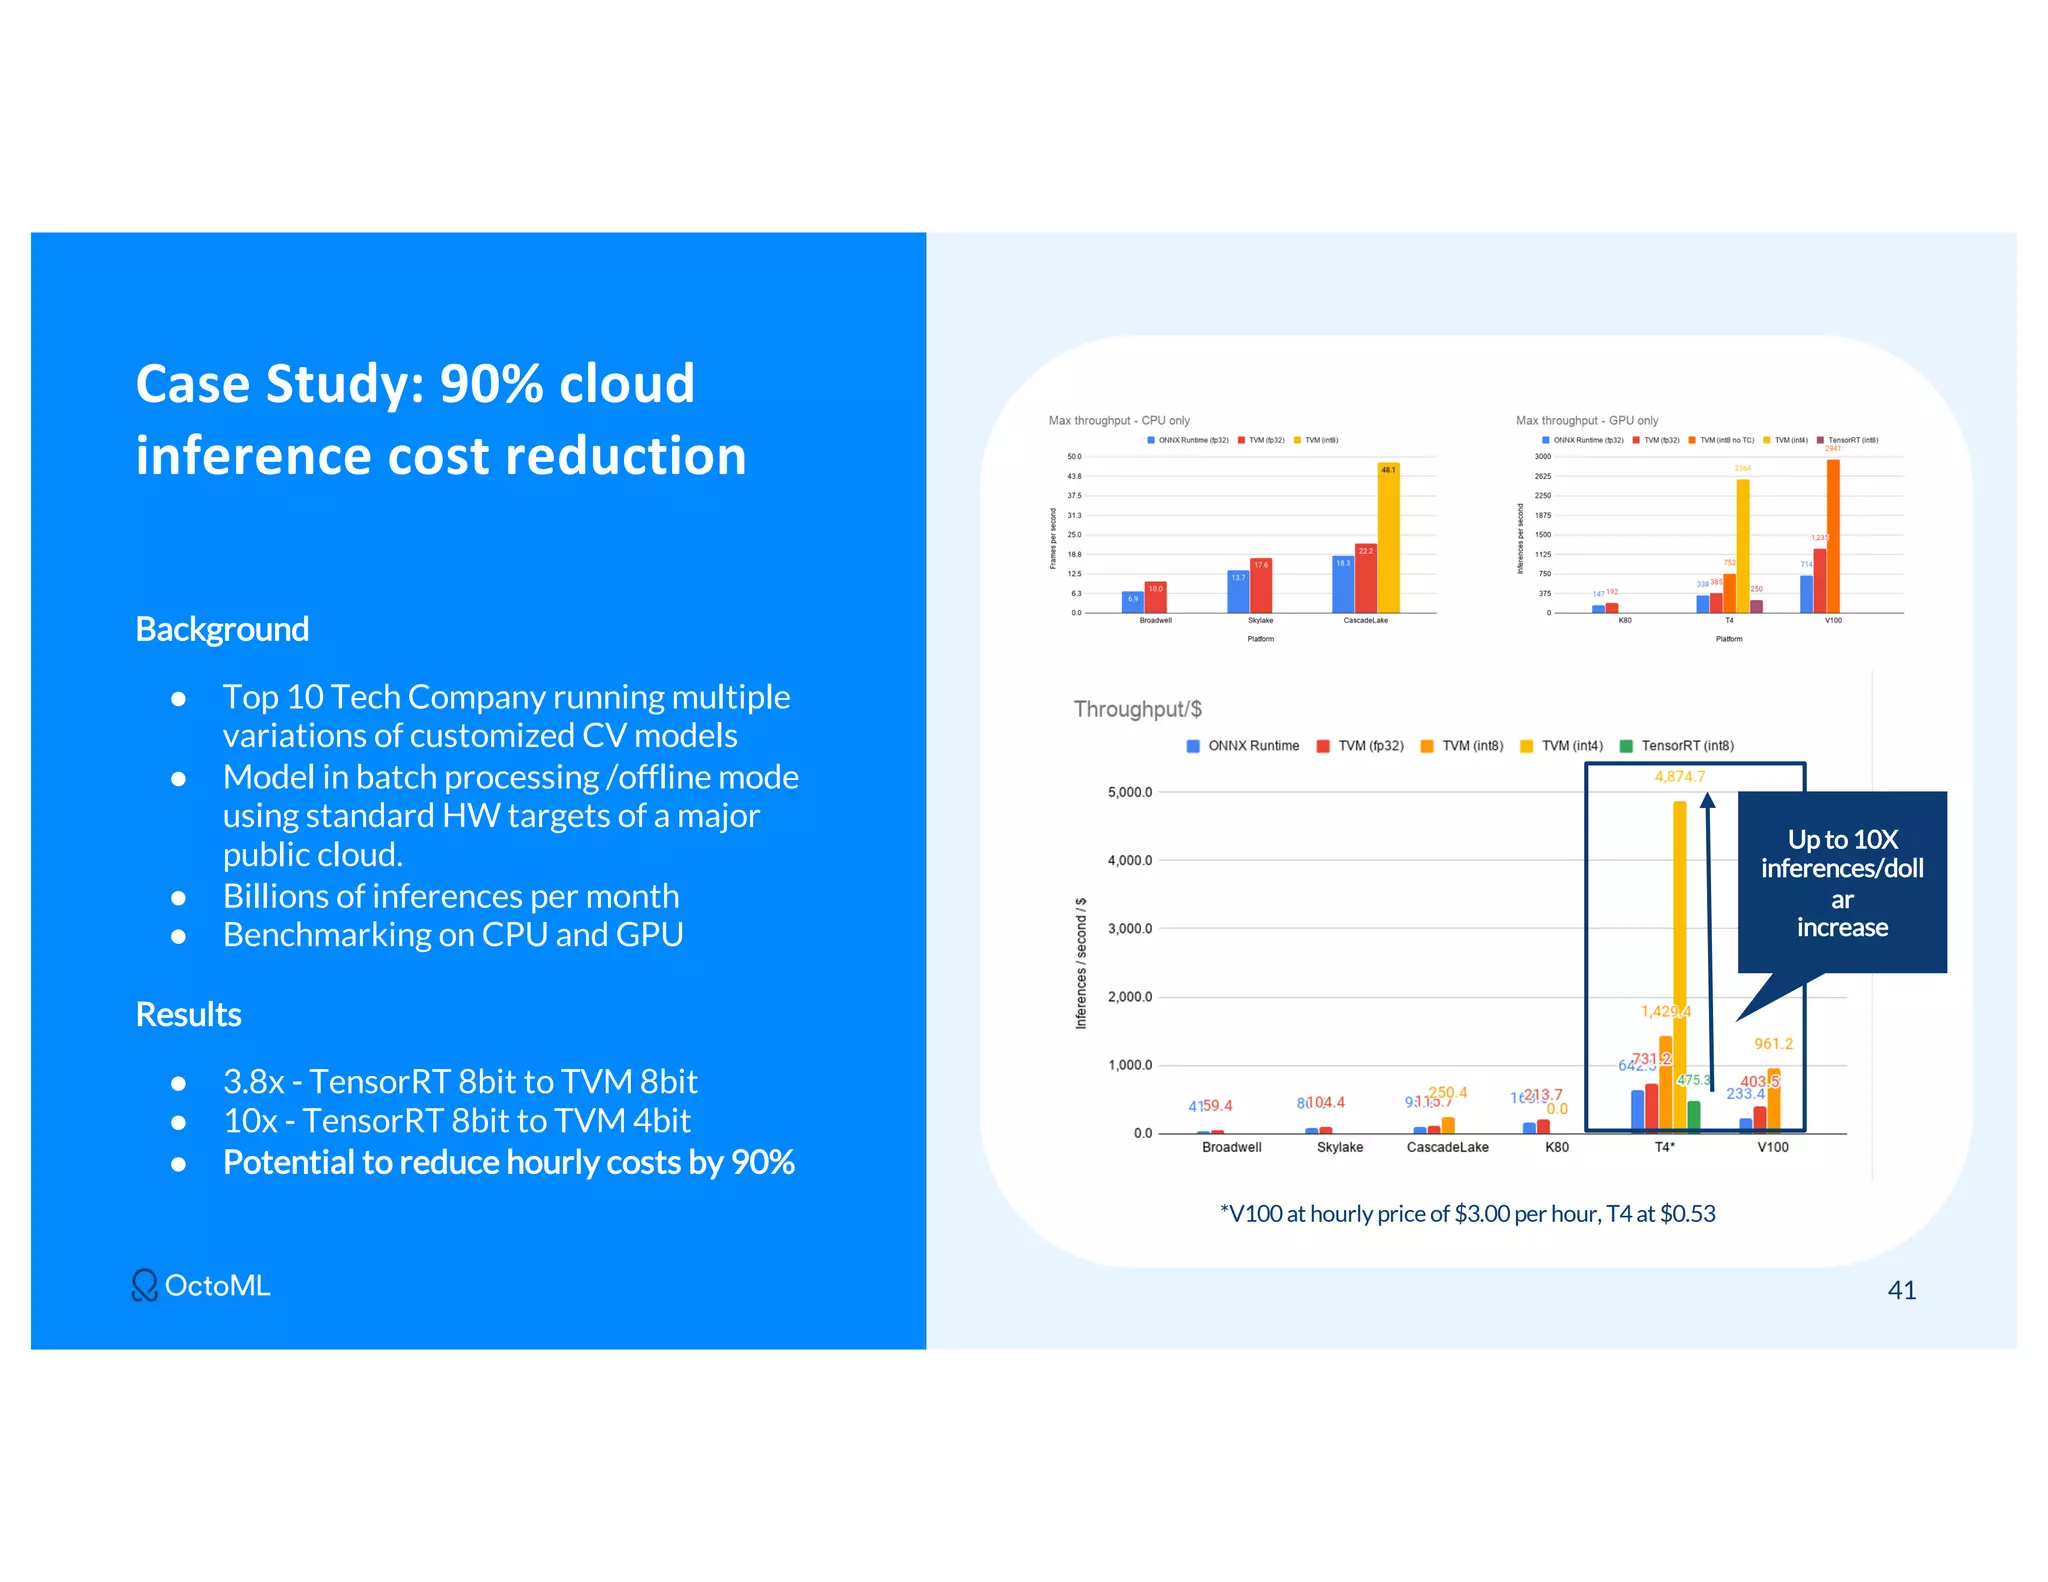Screen dimensions: 2048x1582
Task: Click the 'Background' heading
Action: [x=222, y=629]
